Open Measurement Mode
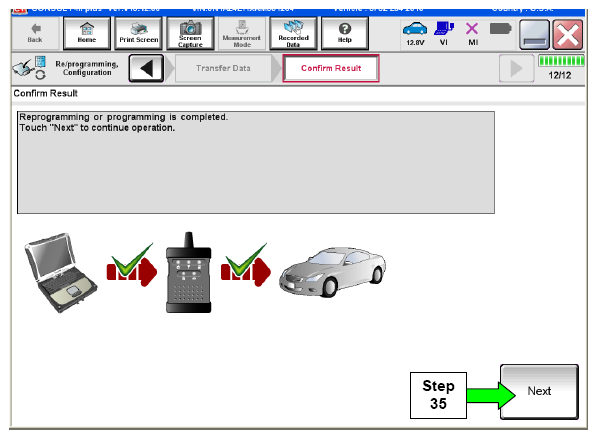This screenshot has width=597, height=439. [242, 34]
